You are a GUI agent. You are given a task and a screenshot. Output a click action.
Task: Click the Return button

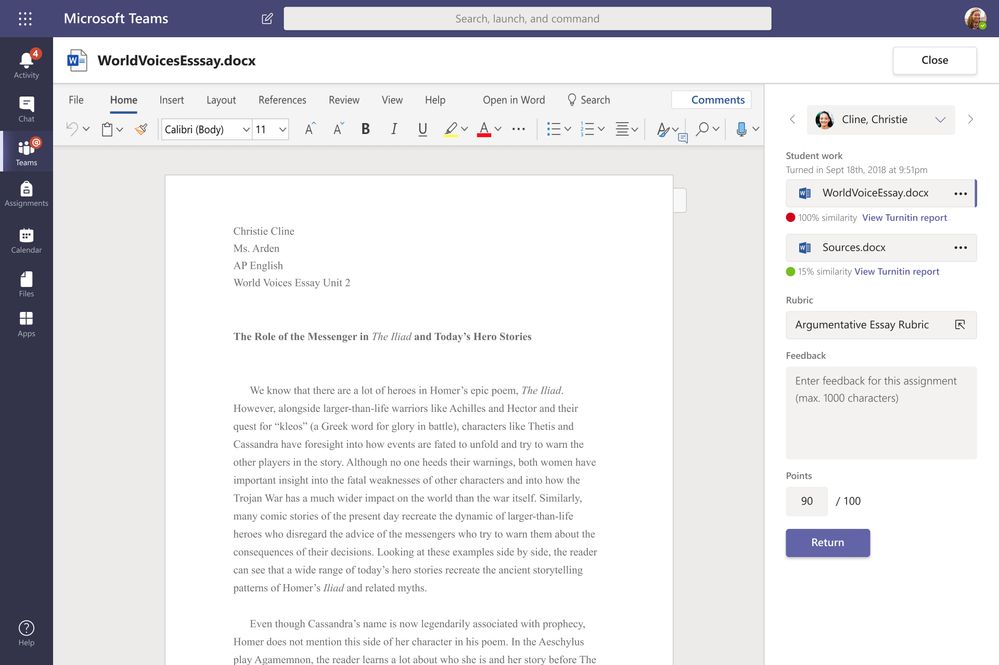(828, 543)
